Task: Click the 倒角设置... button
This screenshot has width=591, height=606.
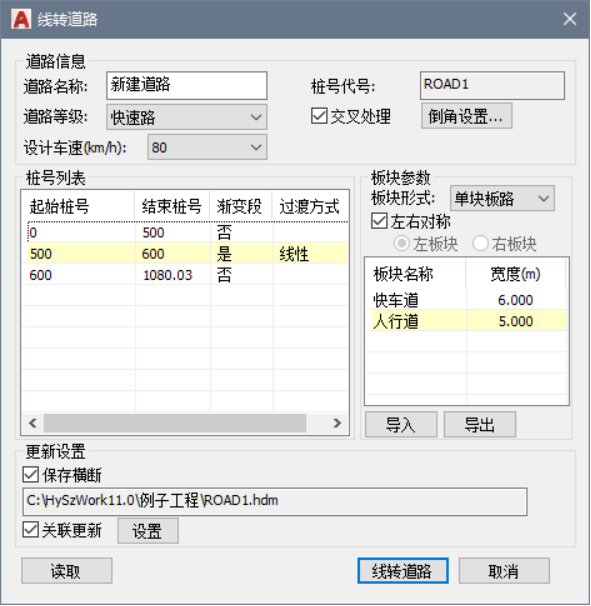Action: pyautogui.click(x=467, y=116)
